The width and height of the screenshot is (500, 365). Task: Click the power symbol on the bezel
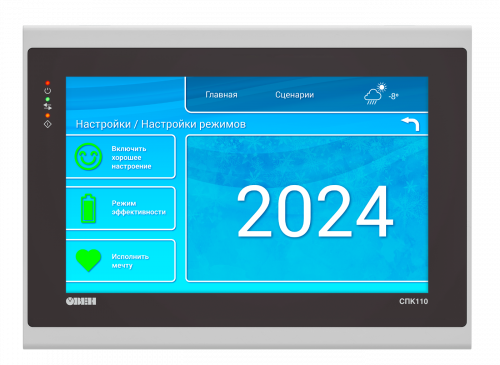click(x=48, y=91)
